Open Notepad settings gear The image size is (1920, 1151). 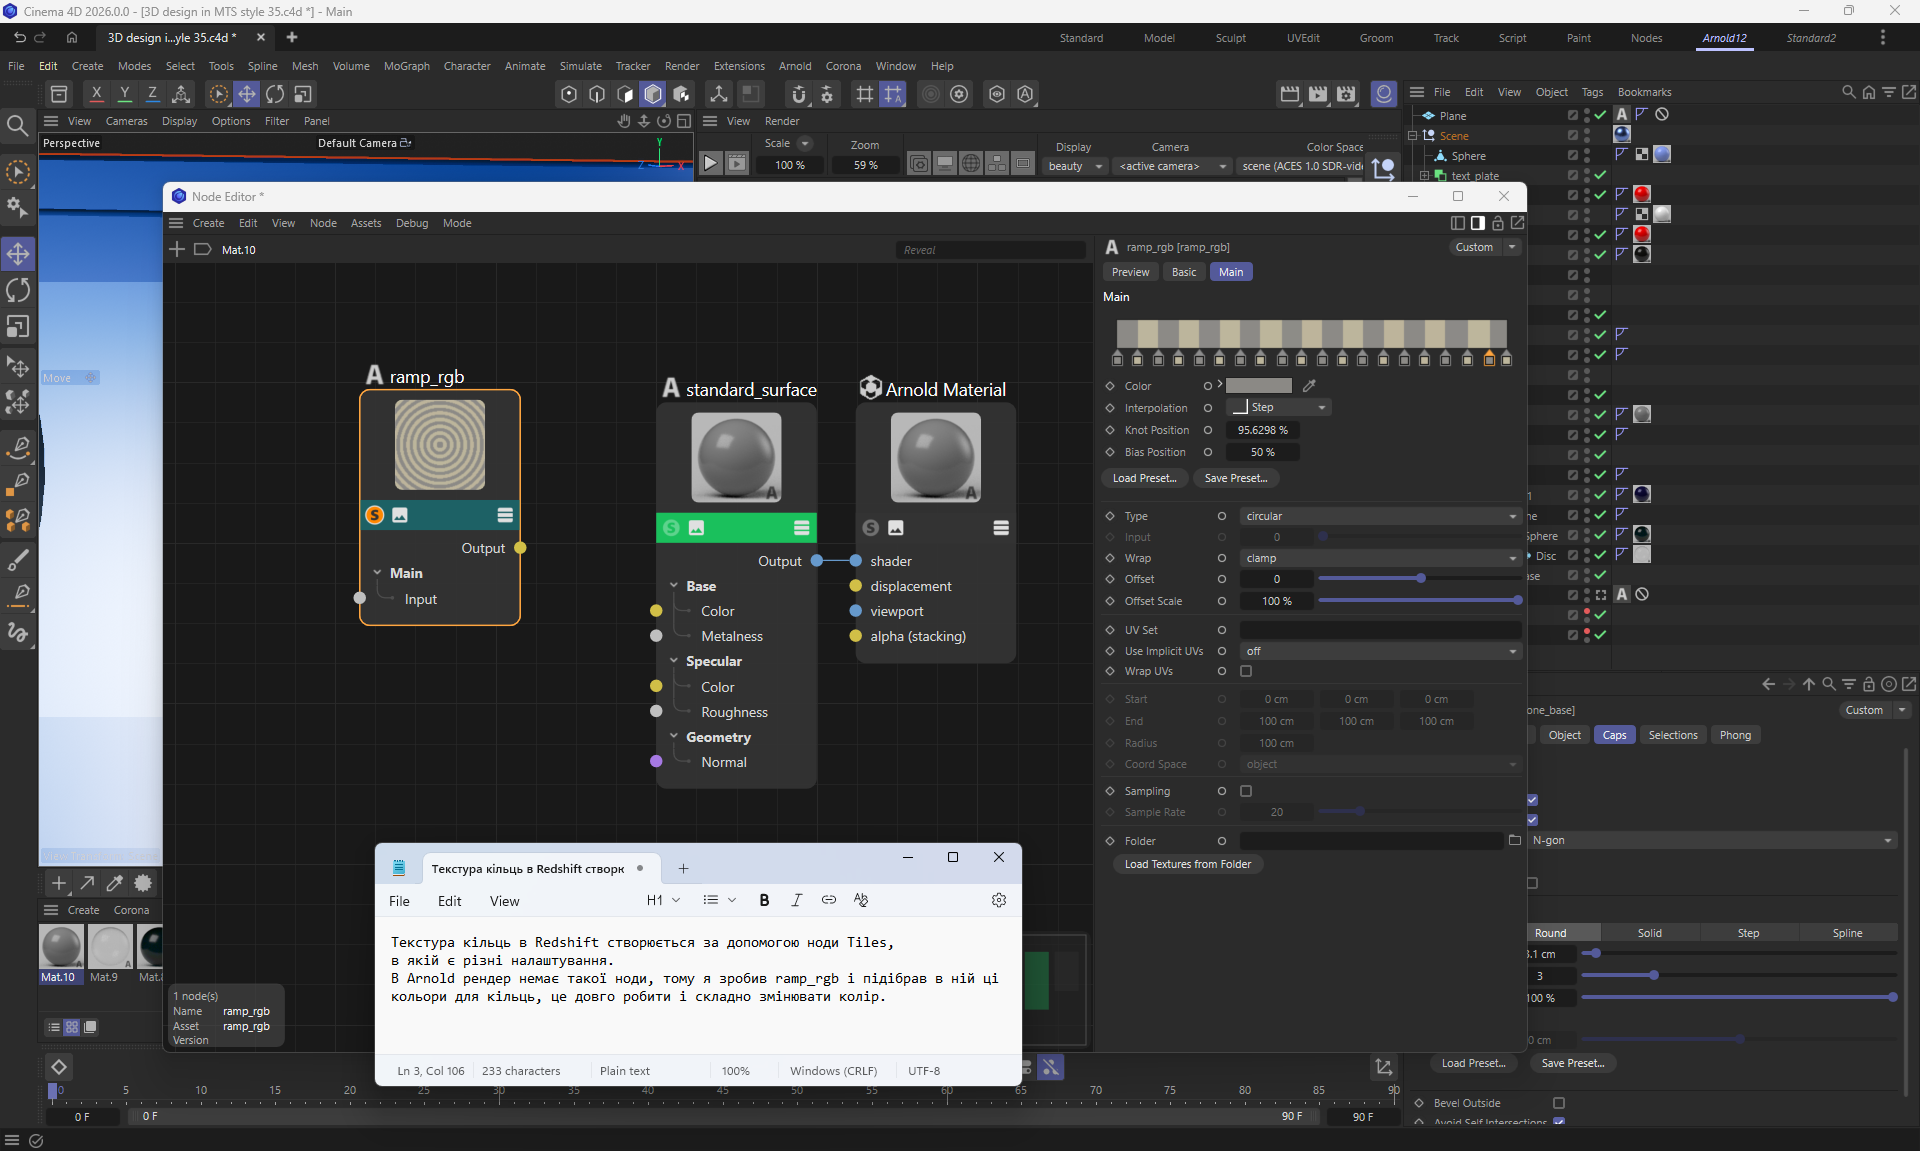point(998,900)
